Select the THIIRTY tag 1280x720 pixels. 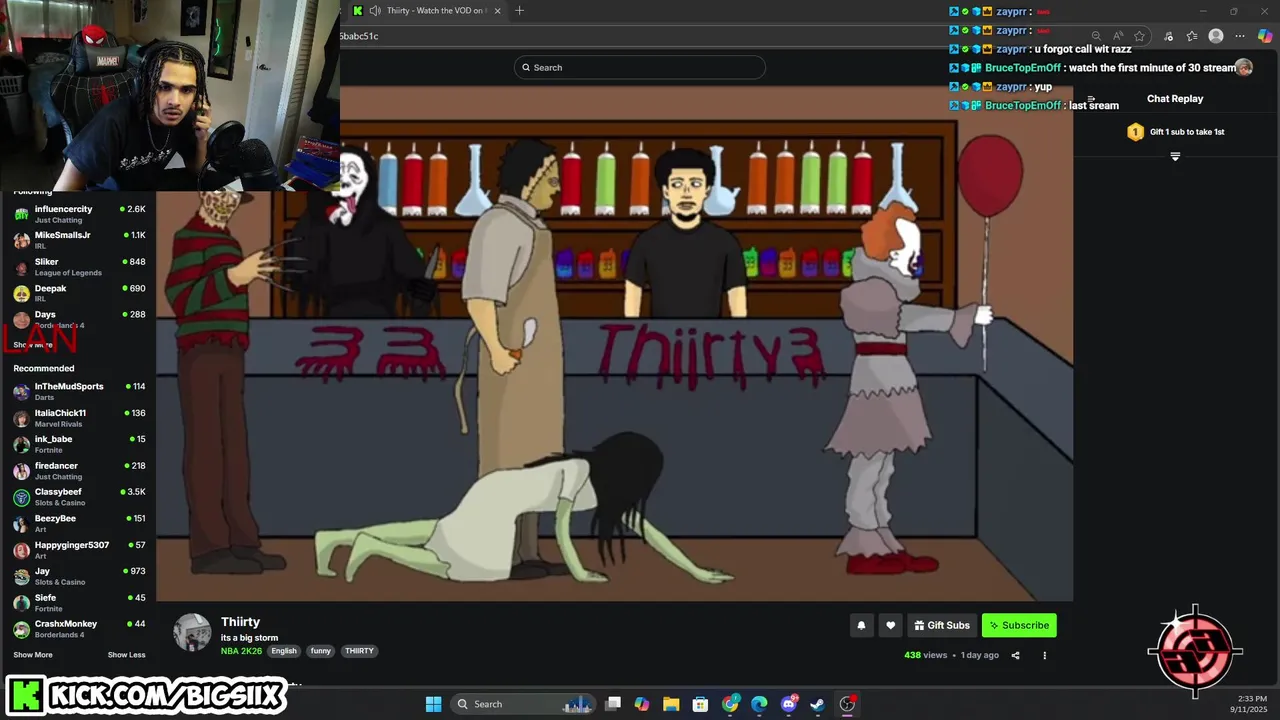point(359,651)
